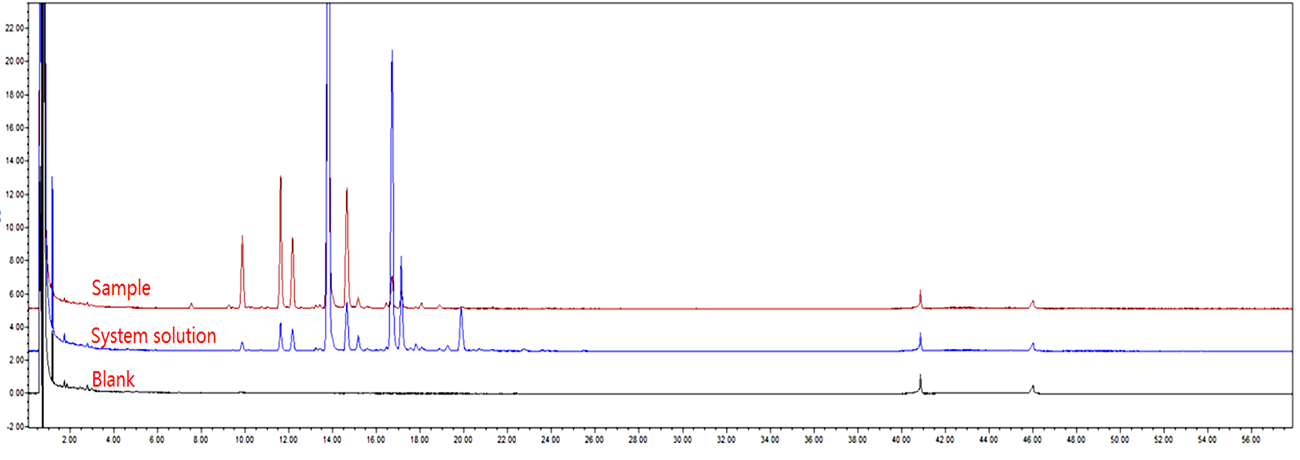Click the 22.00 label on the vertical axis
Screen dimensions: 1300x460
[x=14, y=27]
